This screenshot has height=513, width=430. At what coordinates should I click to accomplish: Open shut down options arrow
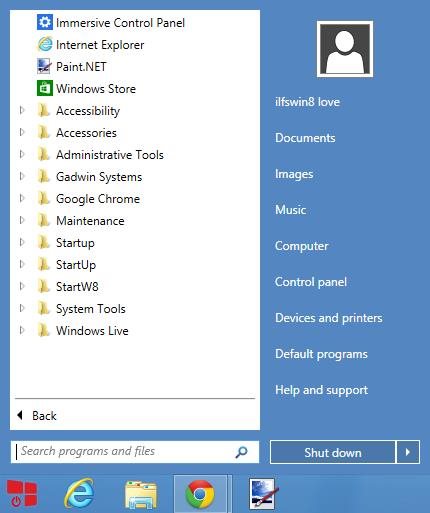point(408,452)
